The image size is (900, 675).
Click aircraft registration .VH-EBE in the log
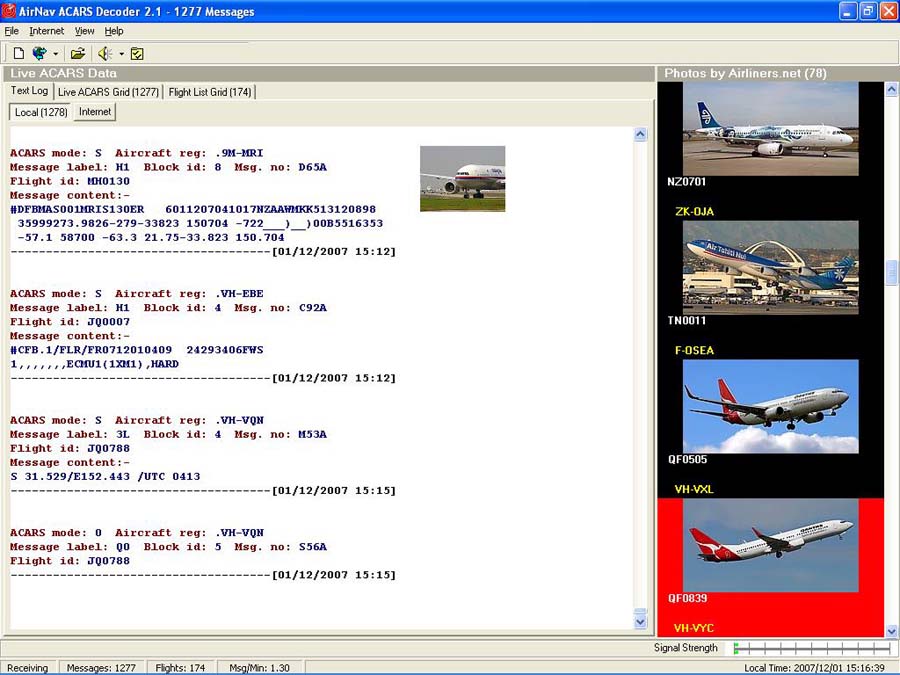(239, 294)
